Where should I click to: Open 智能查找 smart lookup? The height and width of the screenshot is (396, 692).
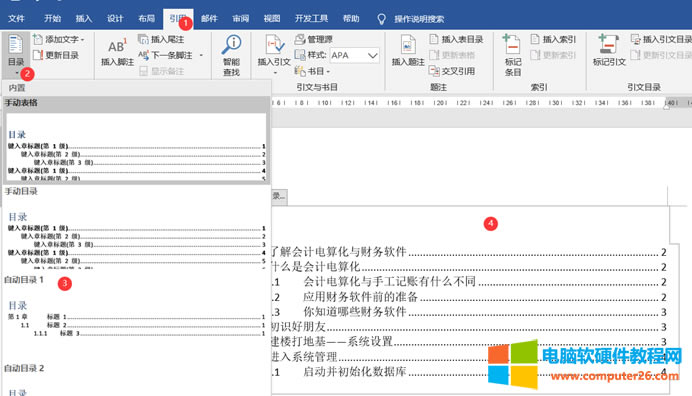click(x=231, y=55)
